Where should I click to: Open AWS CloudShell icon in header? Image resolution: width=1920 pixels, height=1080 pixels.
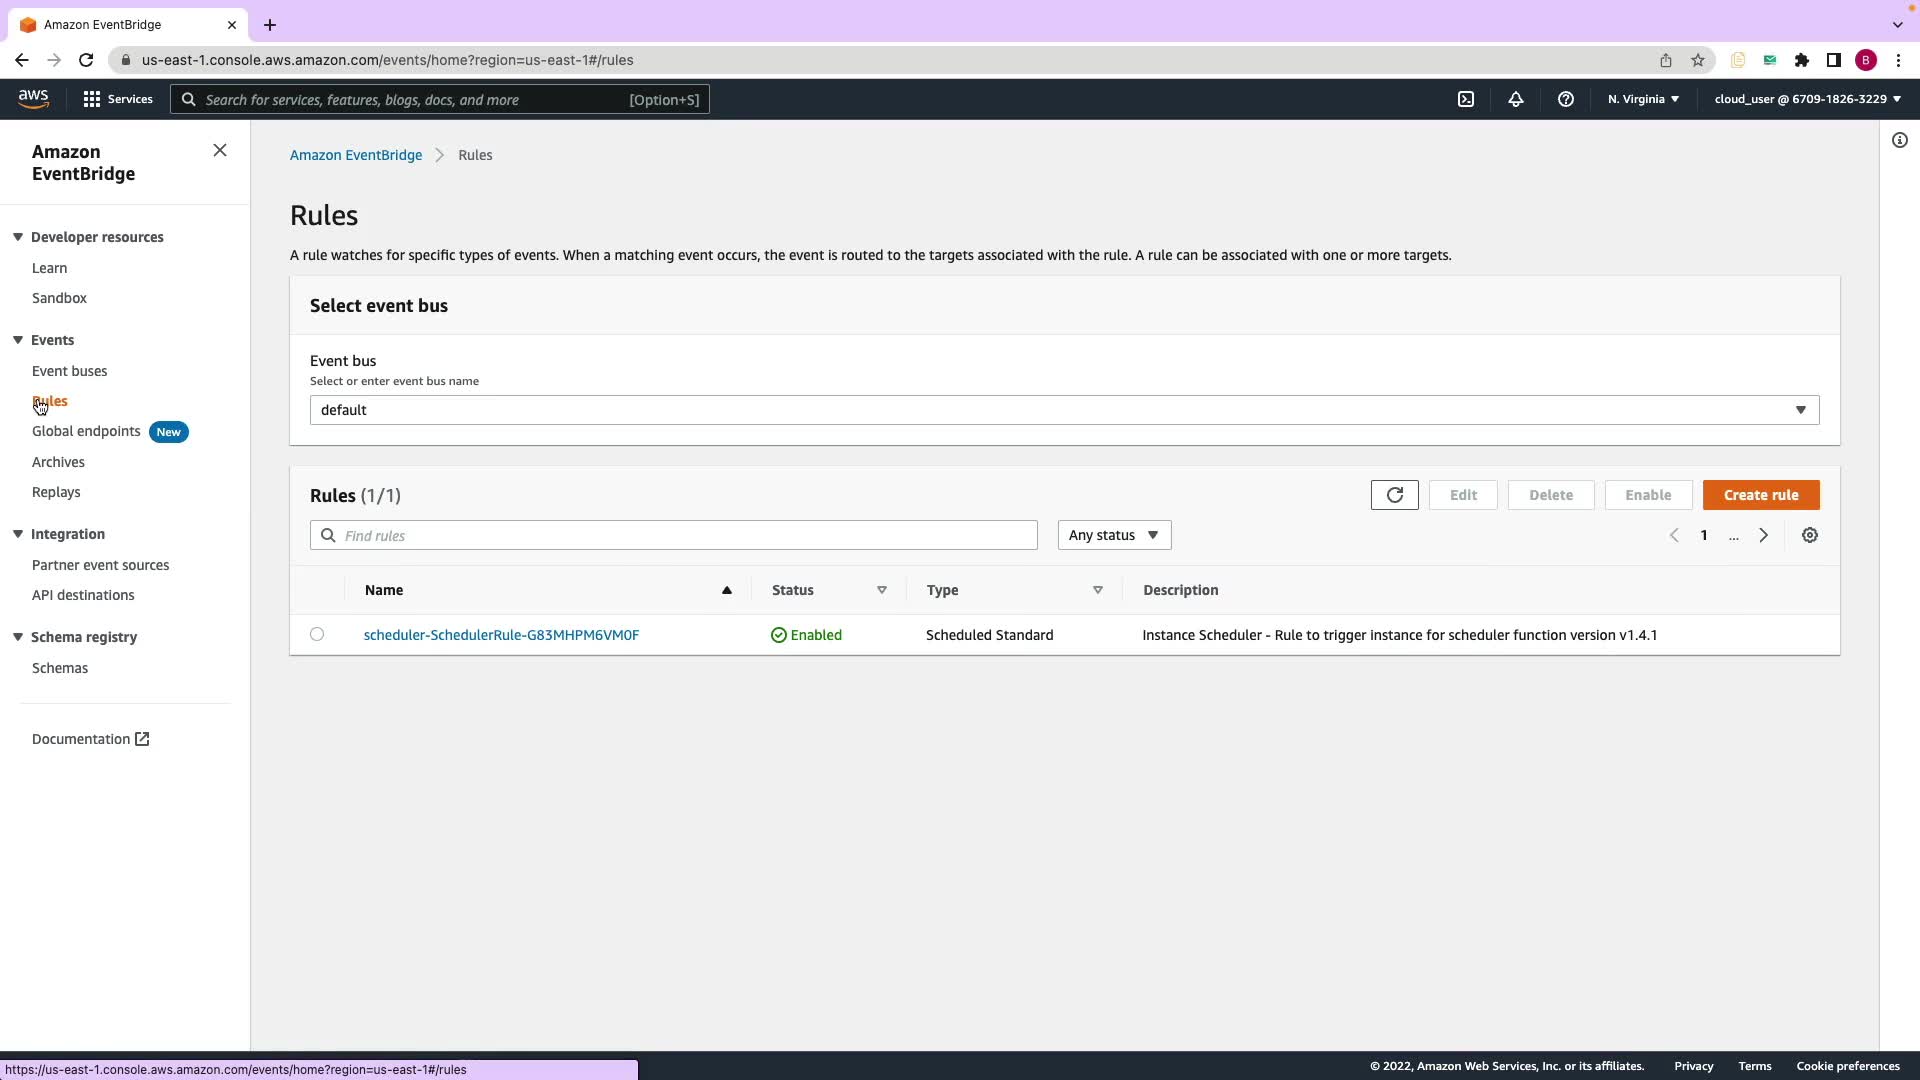(x=1465, y=99)
